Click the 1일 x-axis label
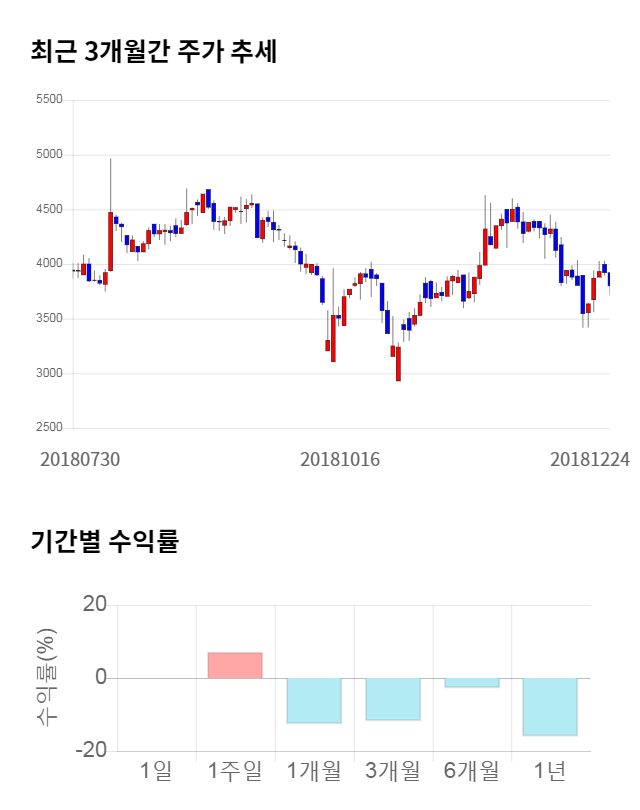The height and width of the screenshot is (810, 640). click(156, 771)
